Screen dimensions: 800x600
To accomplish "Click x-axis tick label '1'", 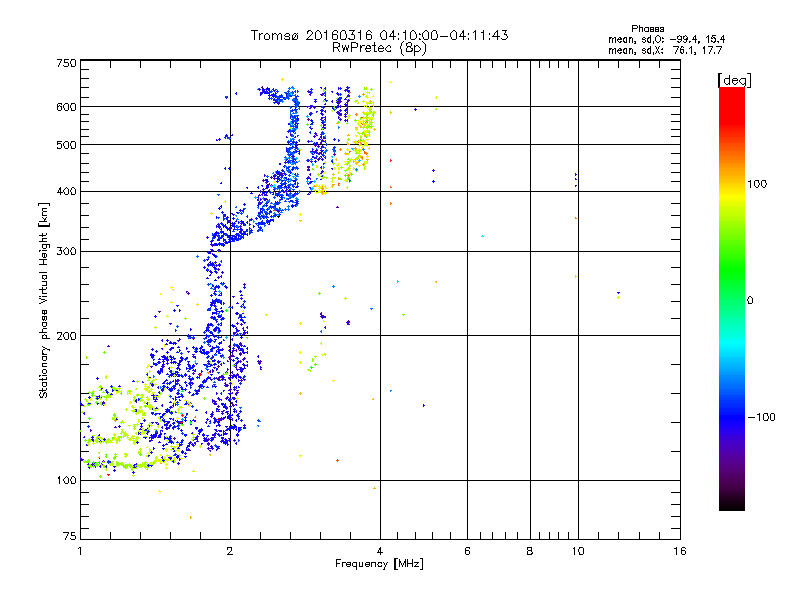I will click(x=80, y=551).
